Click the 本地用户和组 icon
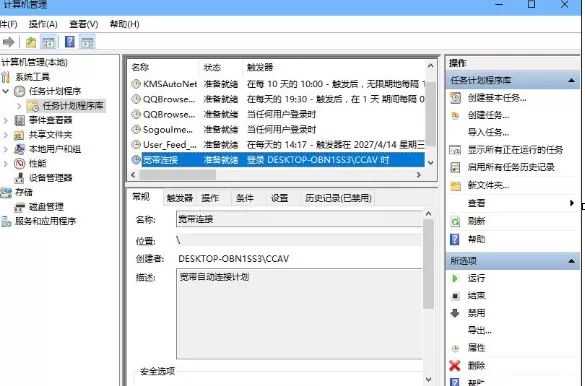The image size is (585, 386). coord(19,149)
